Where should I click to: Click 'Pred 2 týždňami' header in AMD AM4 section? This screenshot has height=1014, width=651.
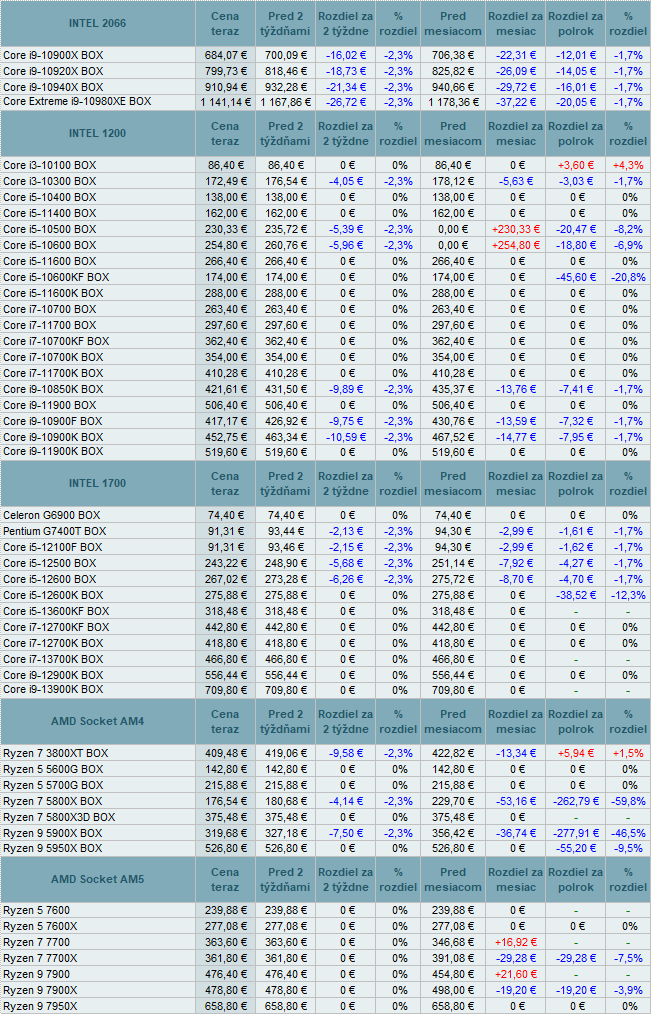tap(285, 721)
